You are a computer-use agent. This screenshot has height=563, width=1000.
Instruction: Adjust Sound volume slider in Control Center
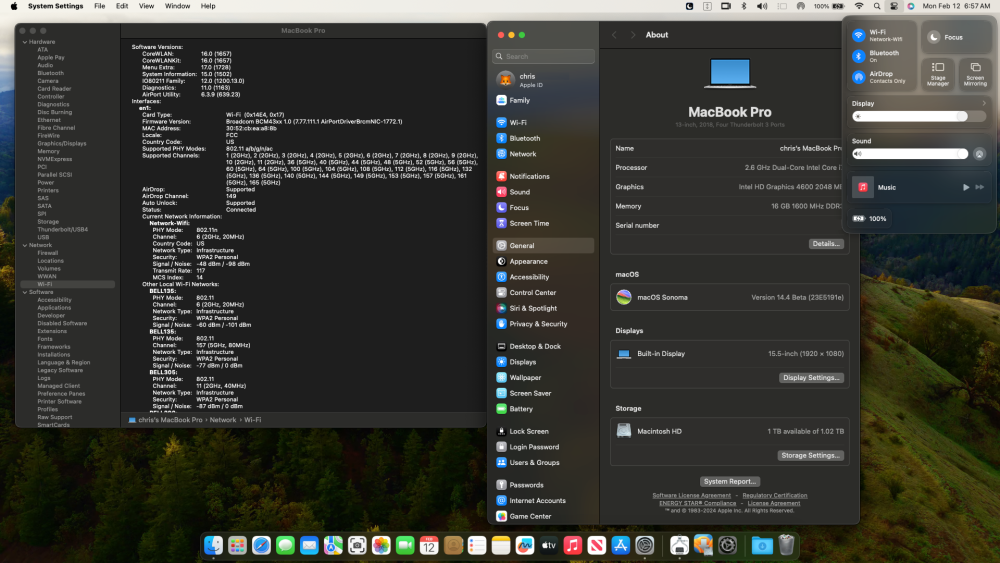click(x=910, y=154)
